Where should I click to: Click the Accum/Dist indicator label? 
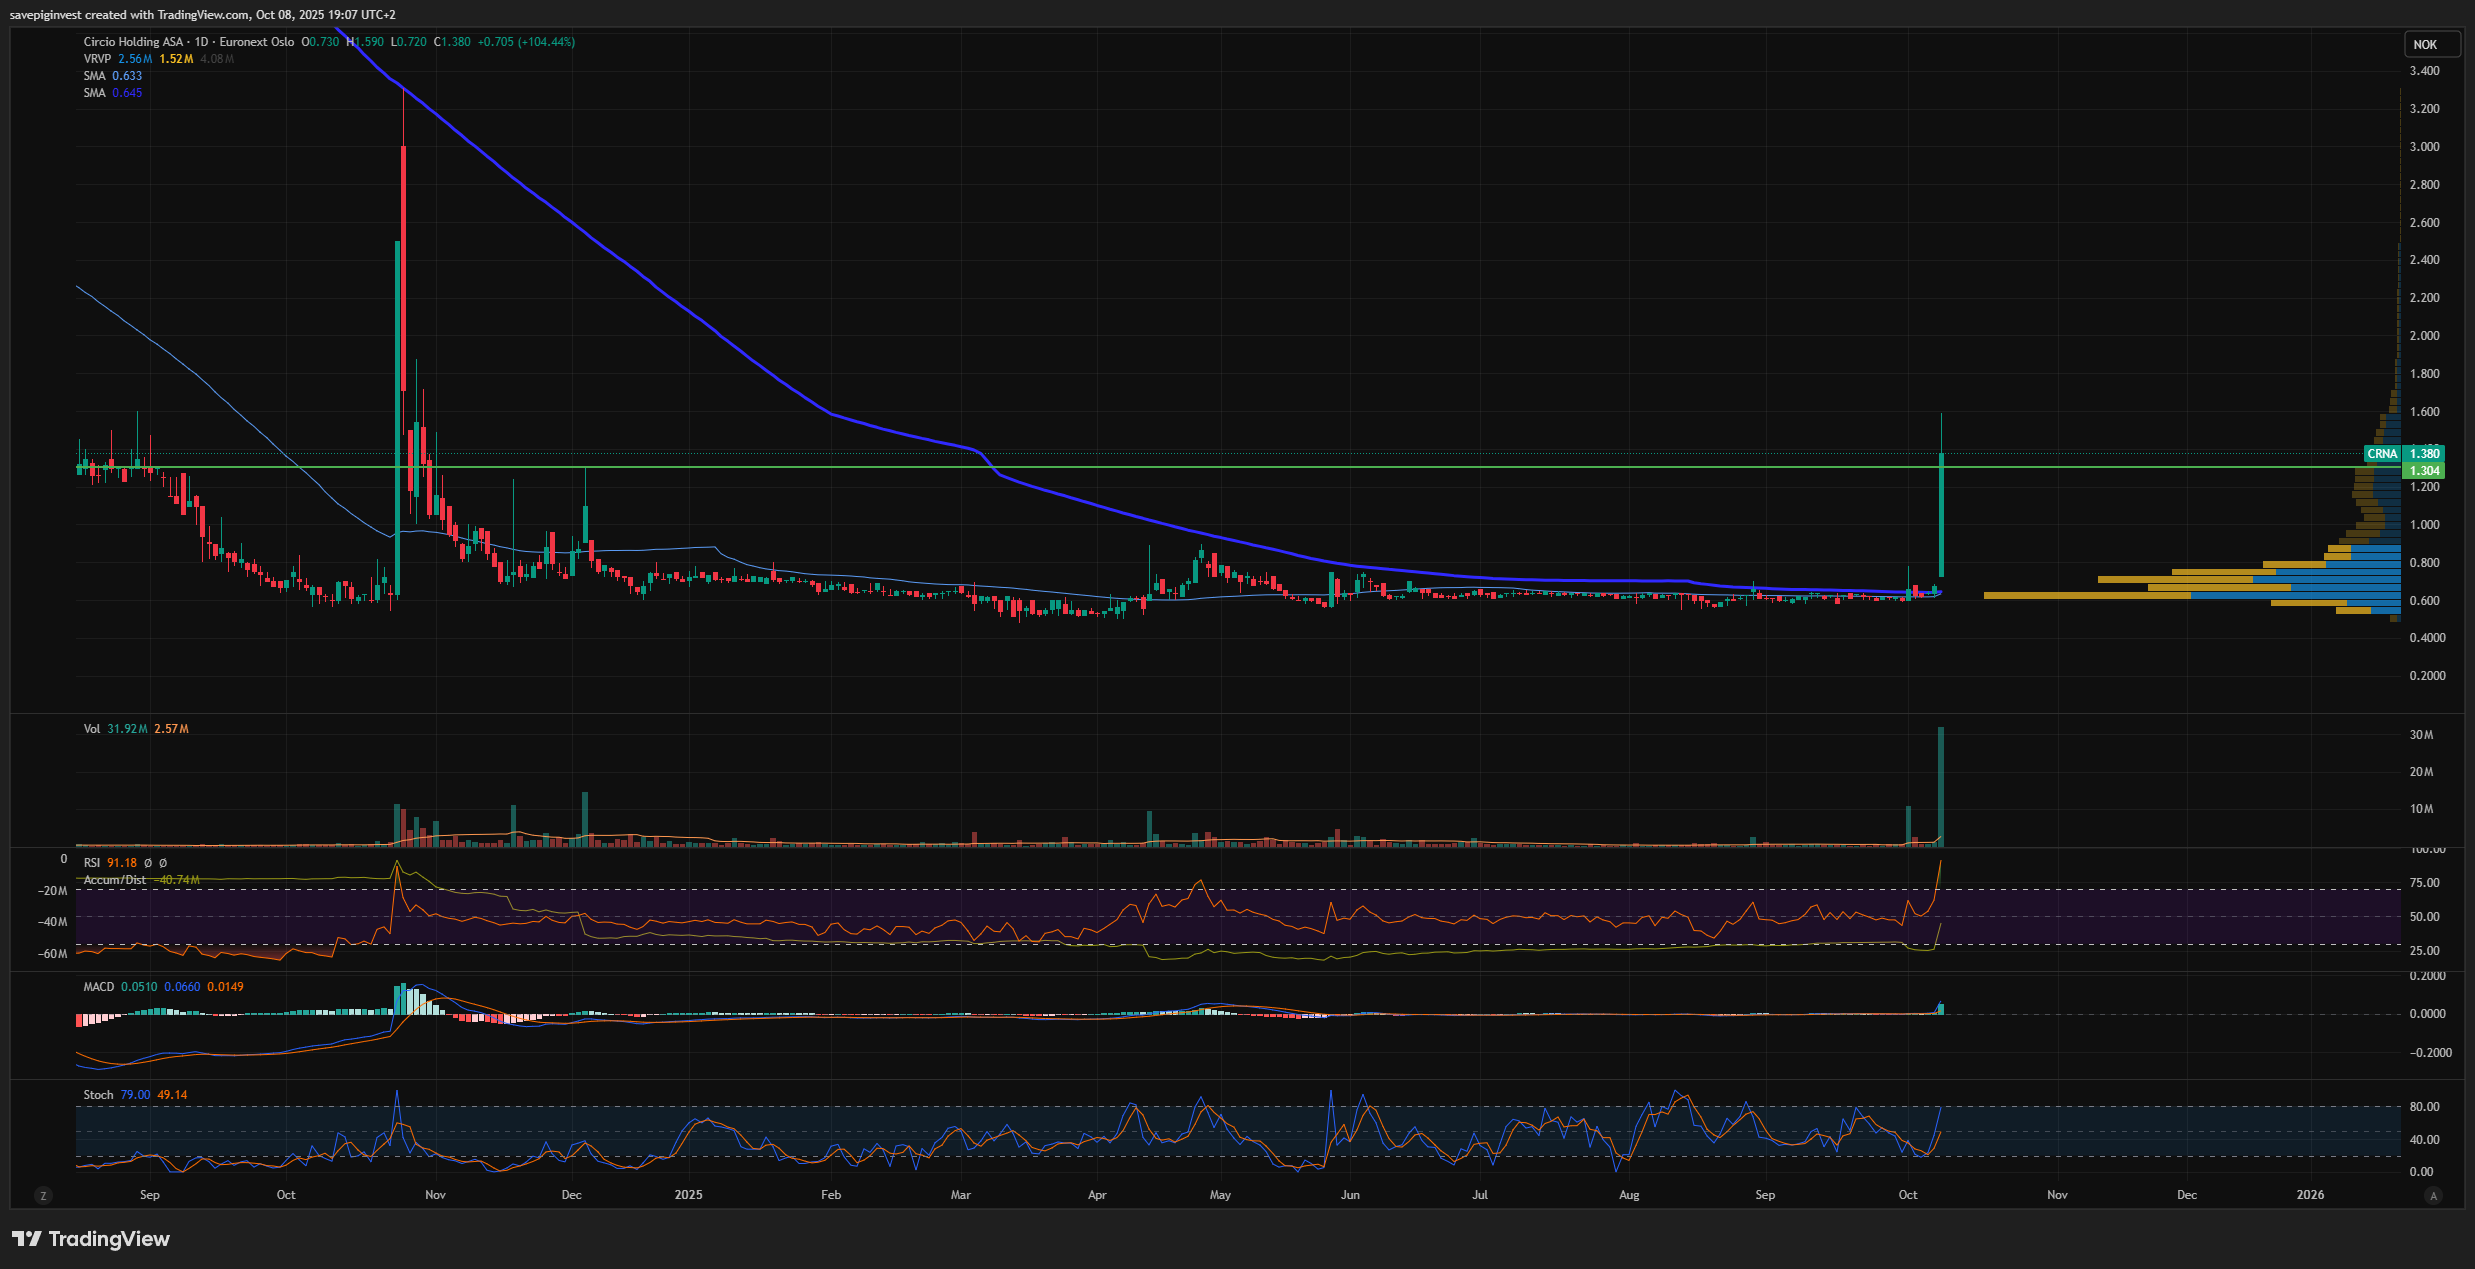tap(114, 880)
